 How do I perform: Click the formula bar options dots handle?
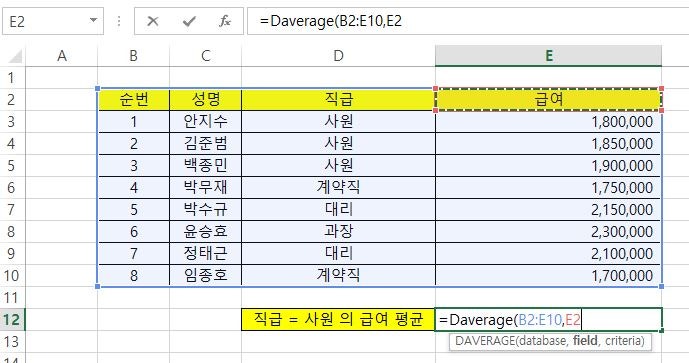pyautogui.click(x=119, y=21)
